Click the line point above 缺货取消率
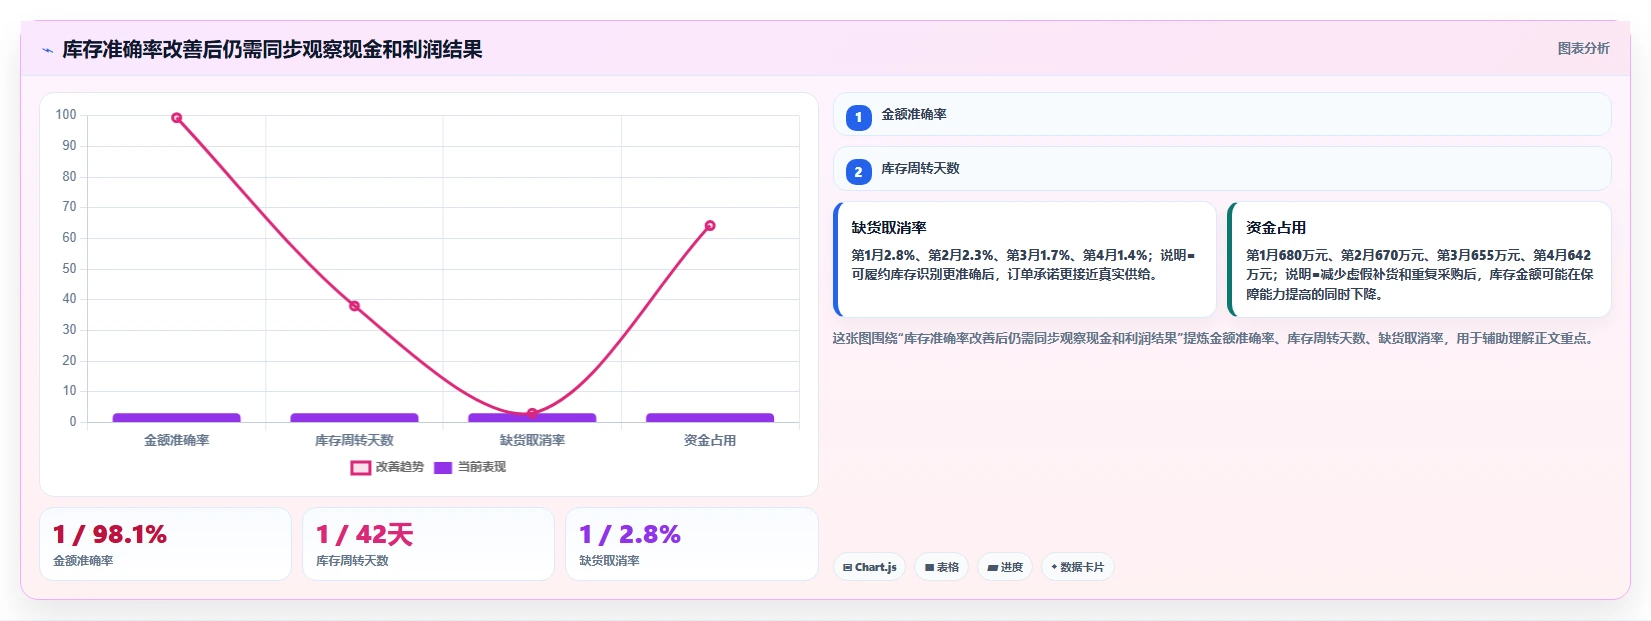Screen dimensions: 1651x621 click(x=532, y=413)
